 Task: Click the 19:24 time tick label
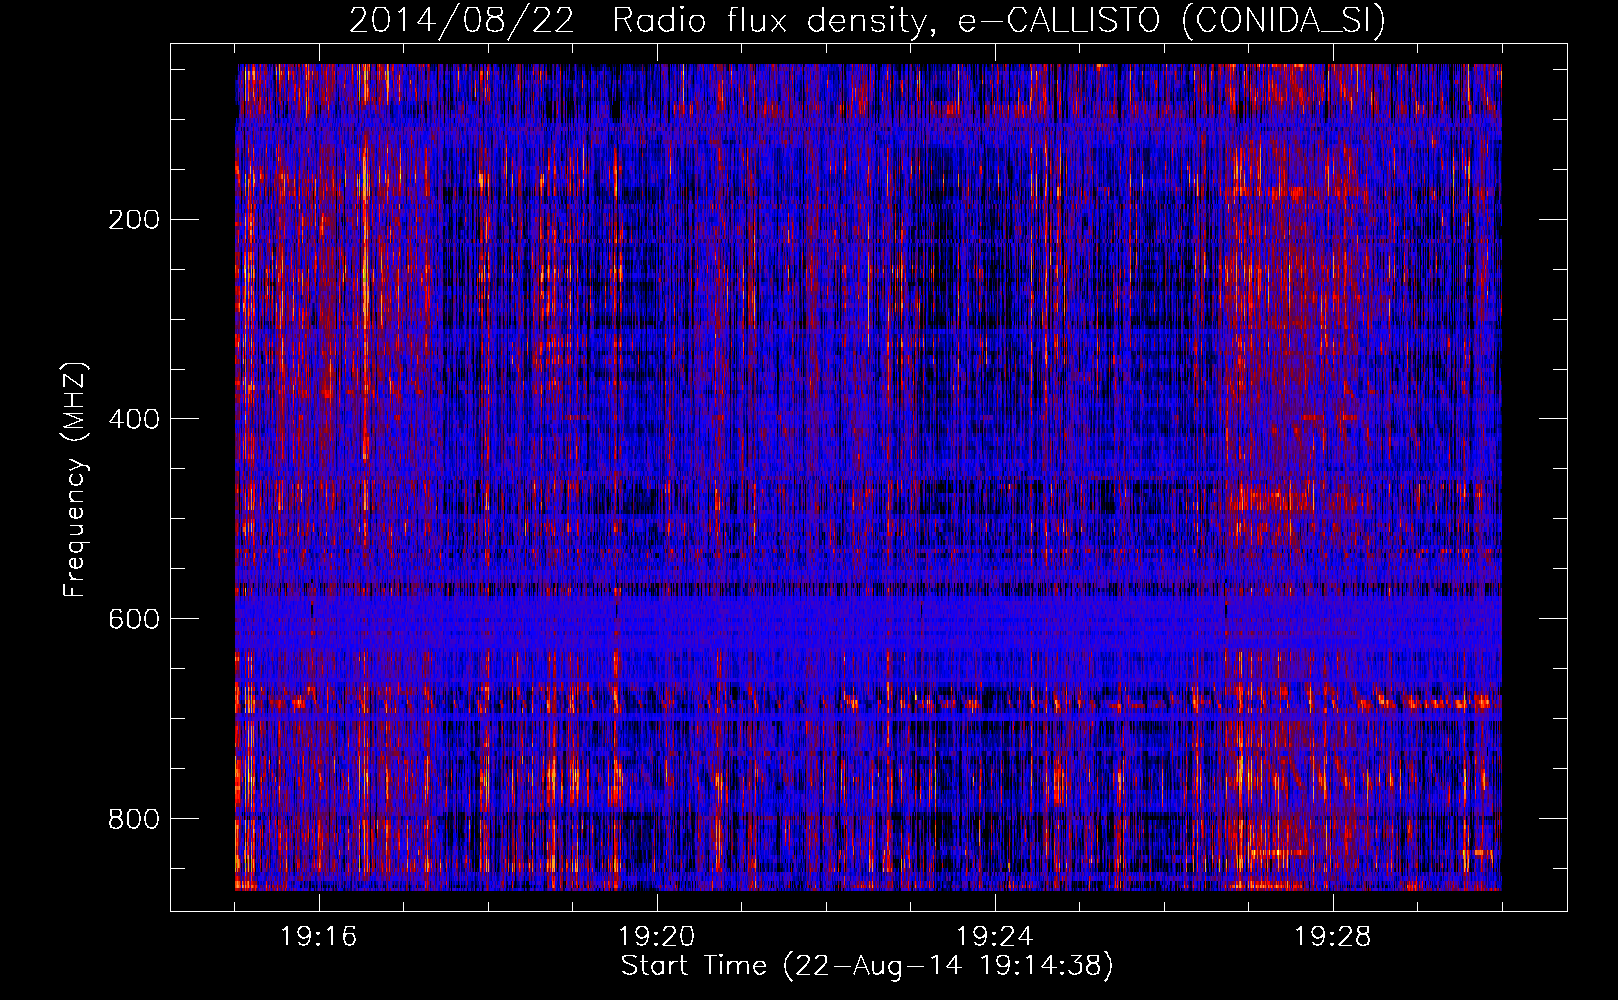tap(995, 937)
